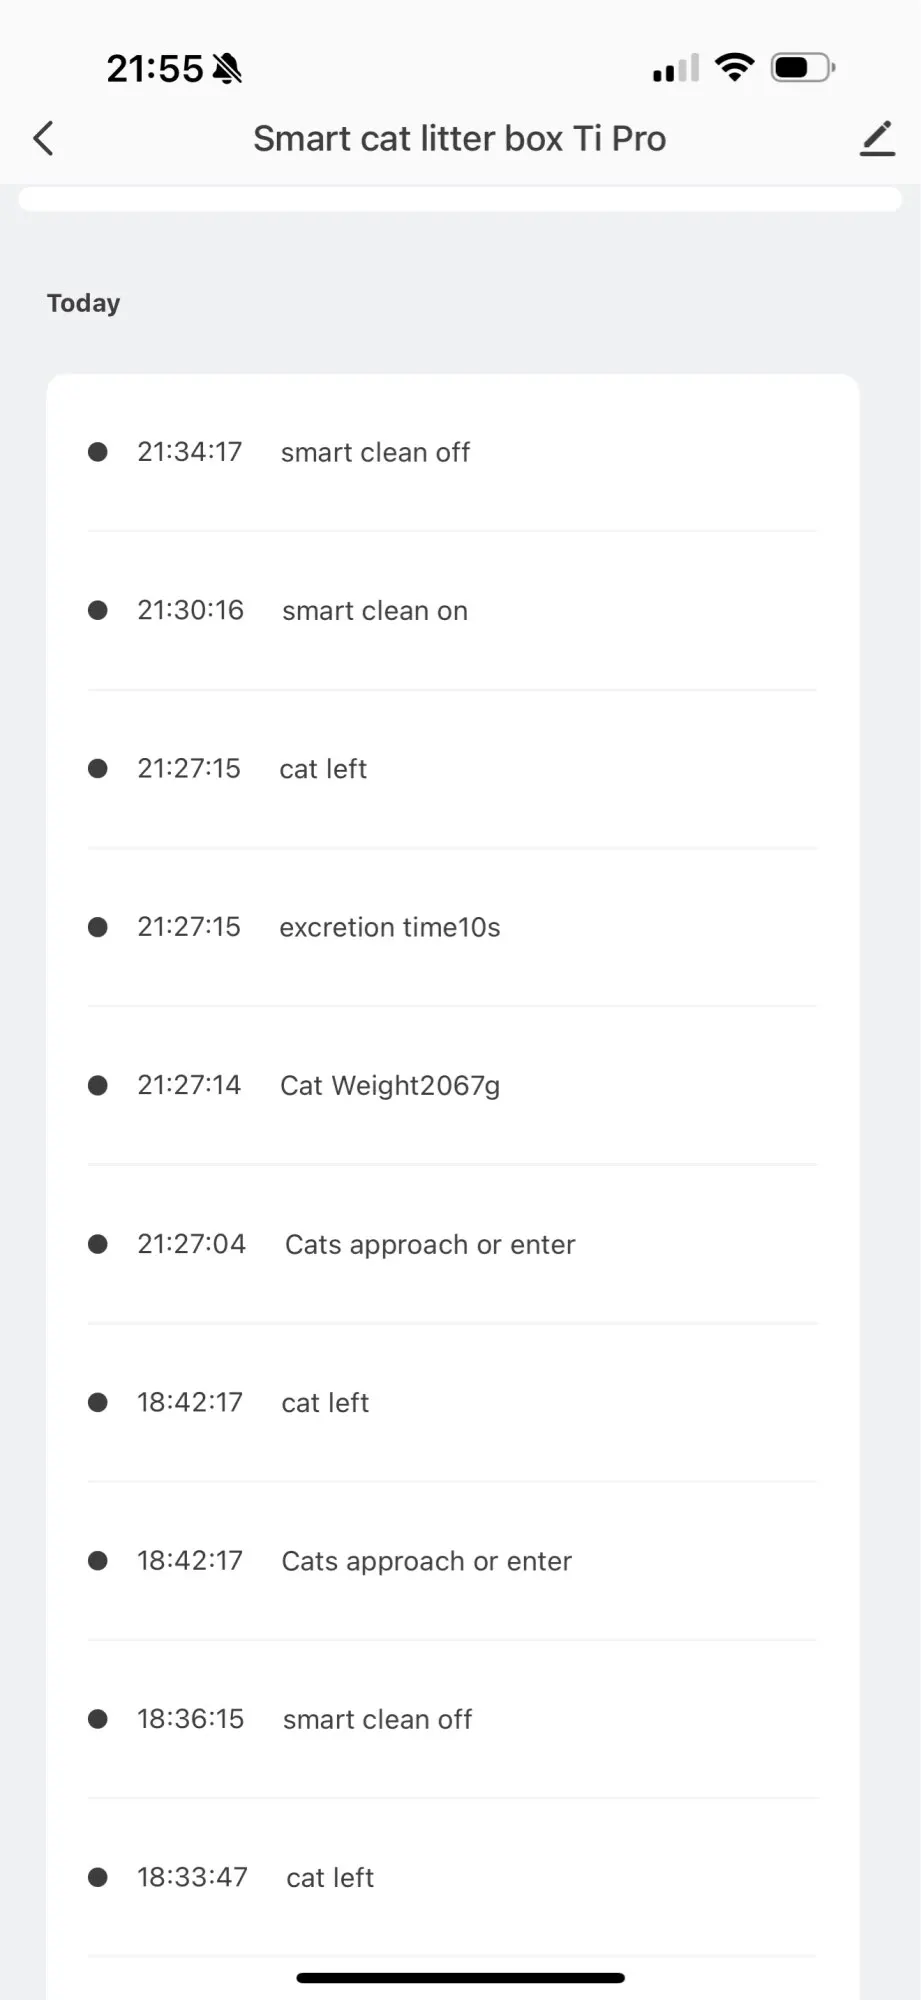The image size is (921, 2000).
Task: Tap the Today section header
Action: (x=83, y=303)
